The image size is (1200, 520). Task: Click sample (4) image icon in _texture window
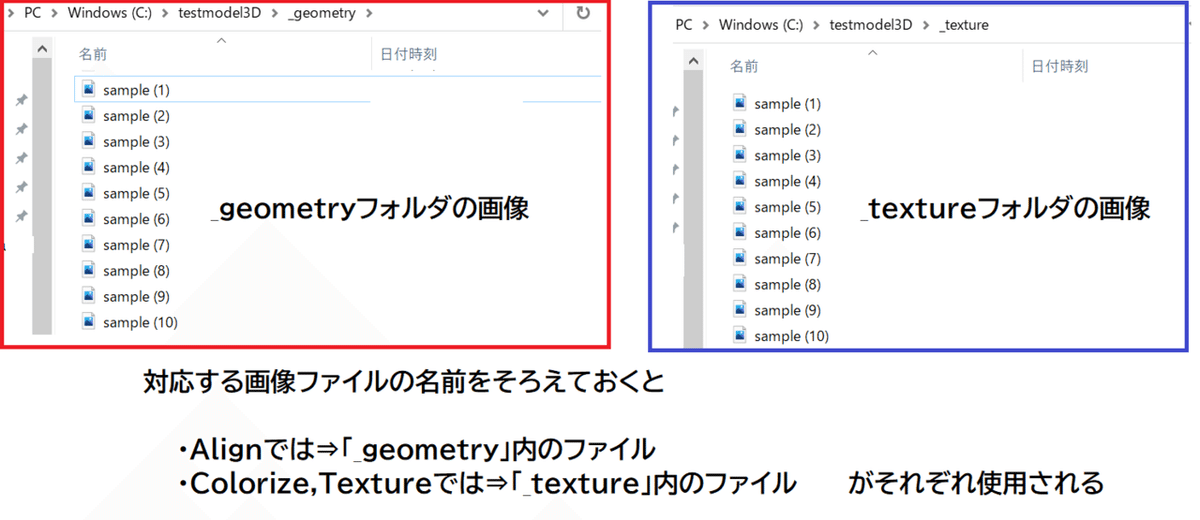coord(740,180)
